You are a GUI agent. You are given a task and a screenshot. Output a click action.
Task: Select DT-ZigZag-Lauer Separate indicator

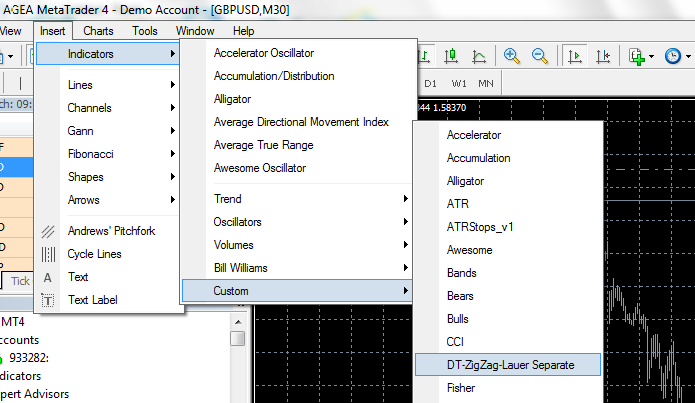point(508,365)
